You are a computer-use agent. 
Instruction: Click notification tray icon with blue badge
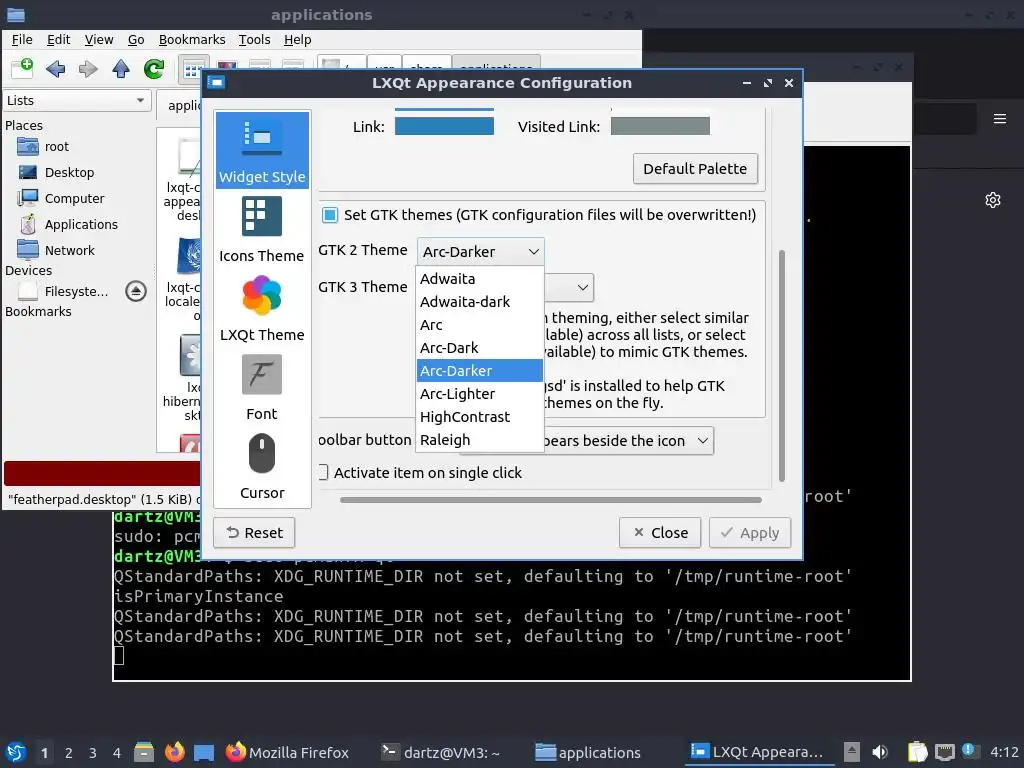970,751
